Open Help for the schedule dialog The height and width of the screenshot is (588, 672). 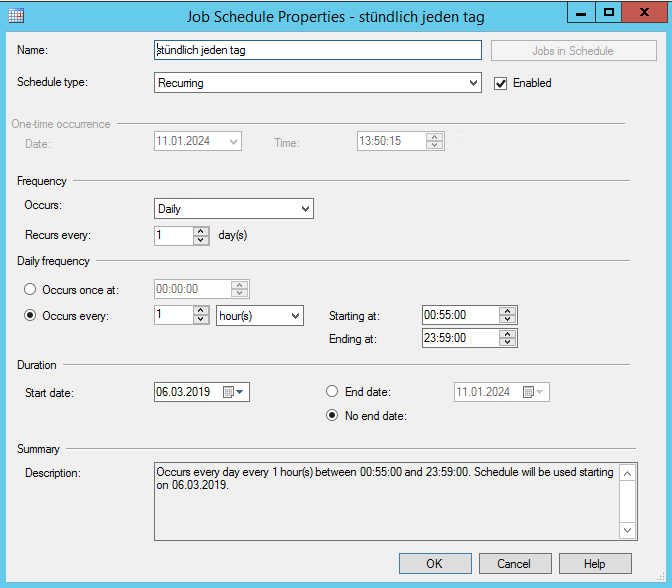point(595,563)
